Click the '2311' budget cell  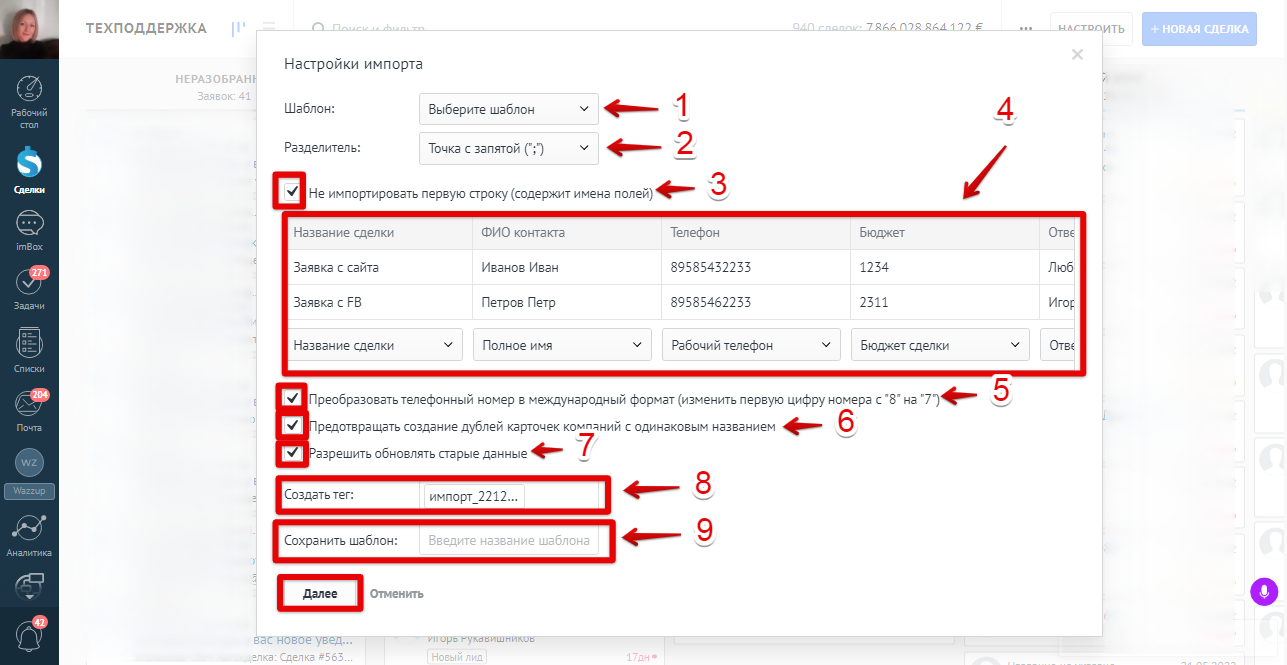(x=944, y=302)
